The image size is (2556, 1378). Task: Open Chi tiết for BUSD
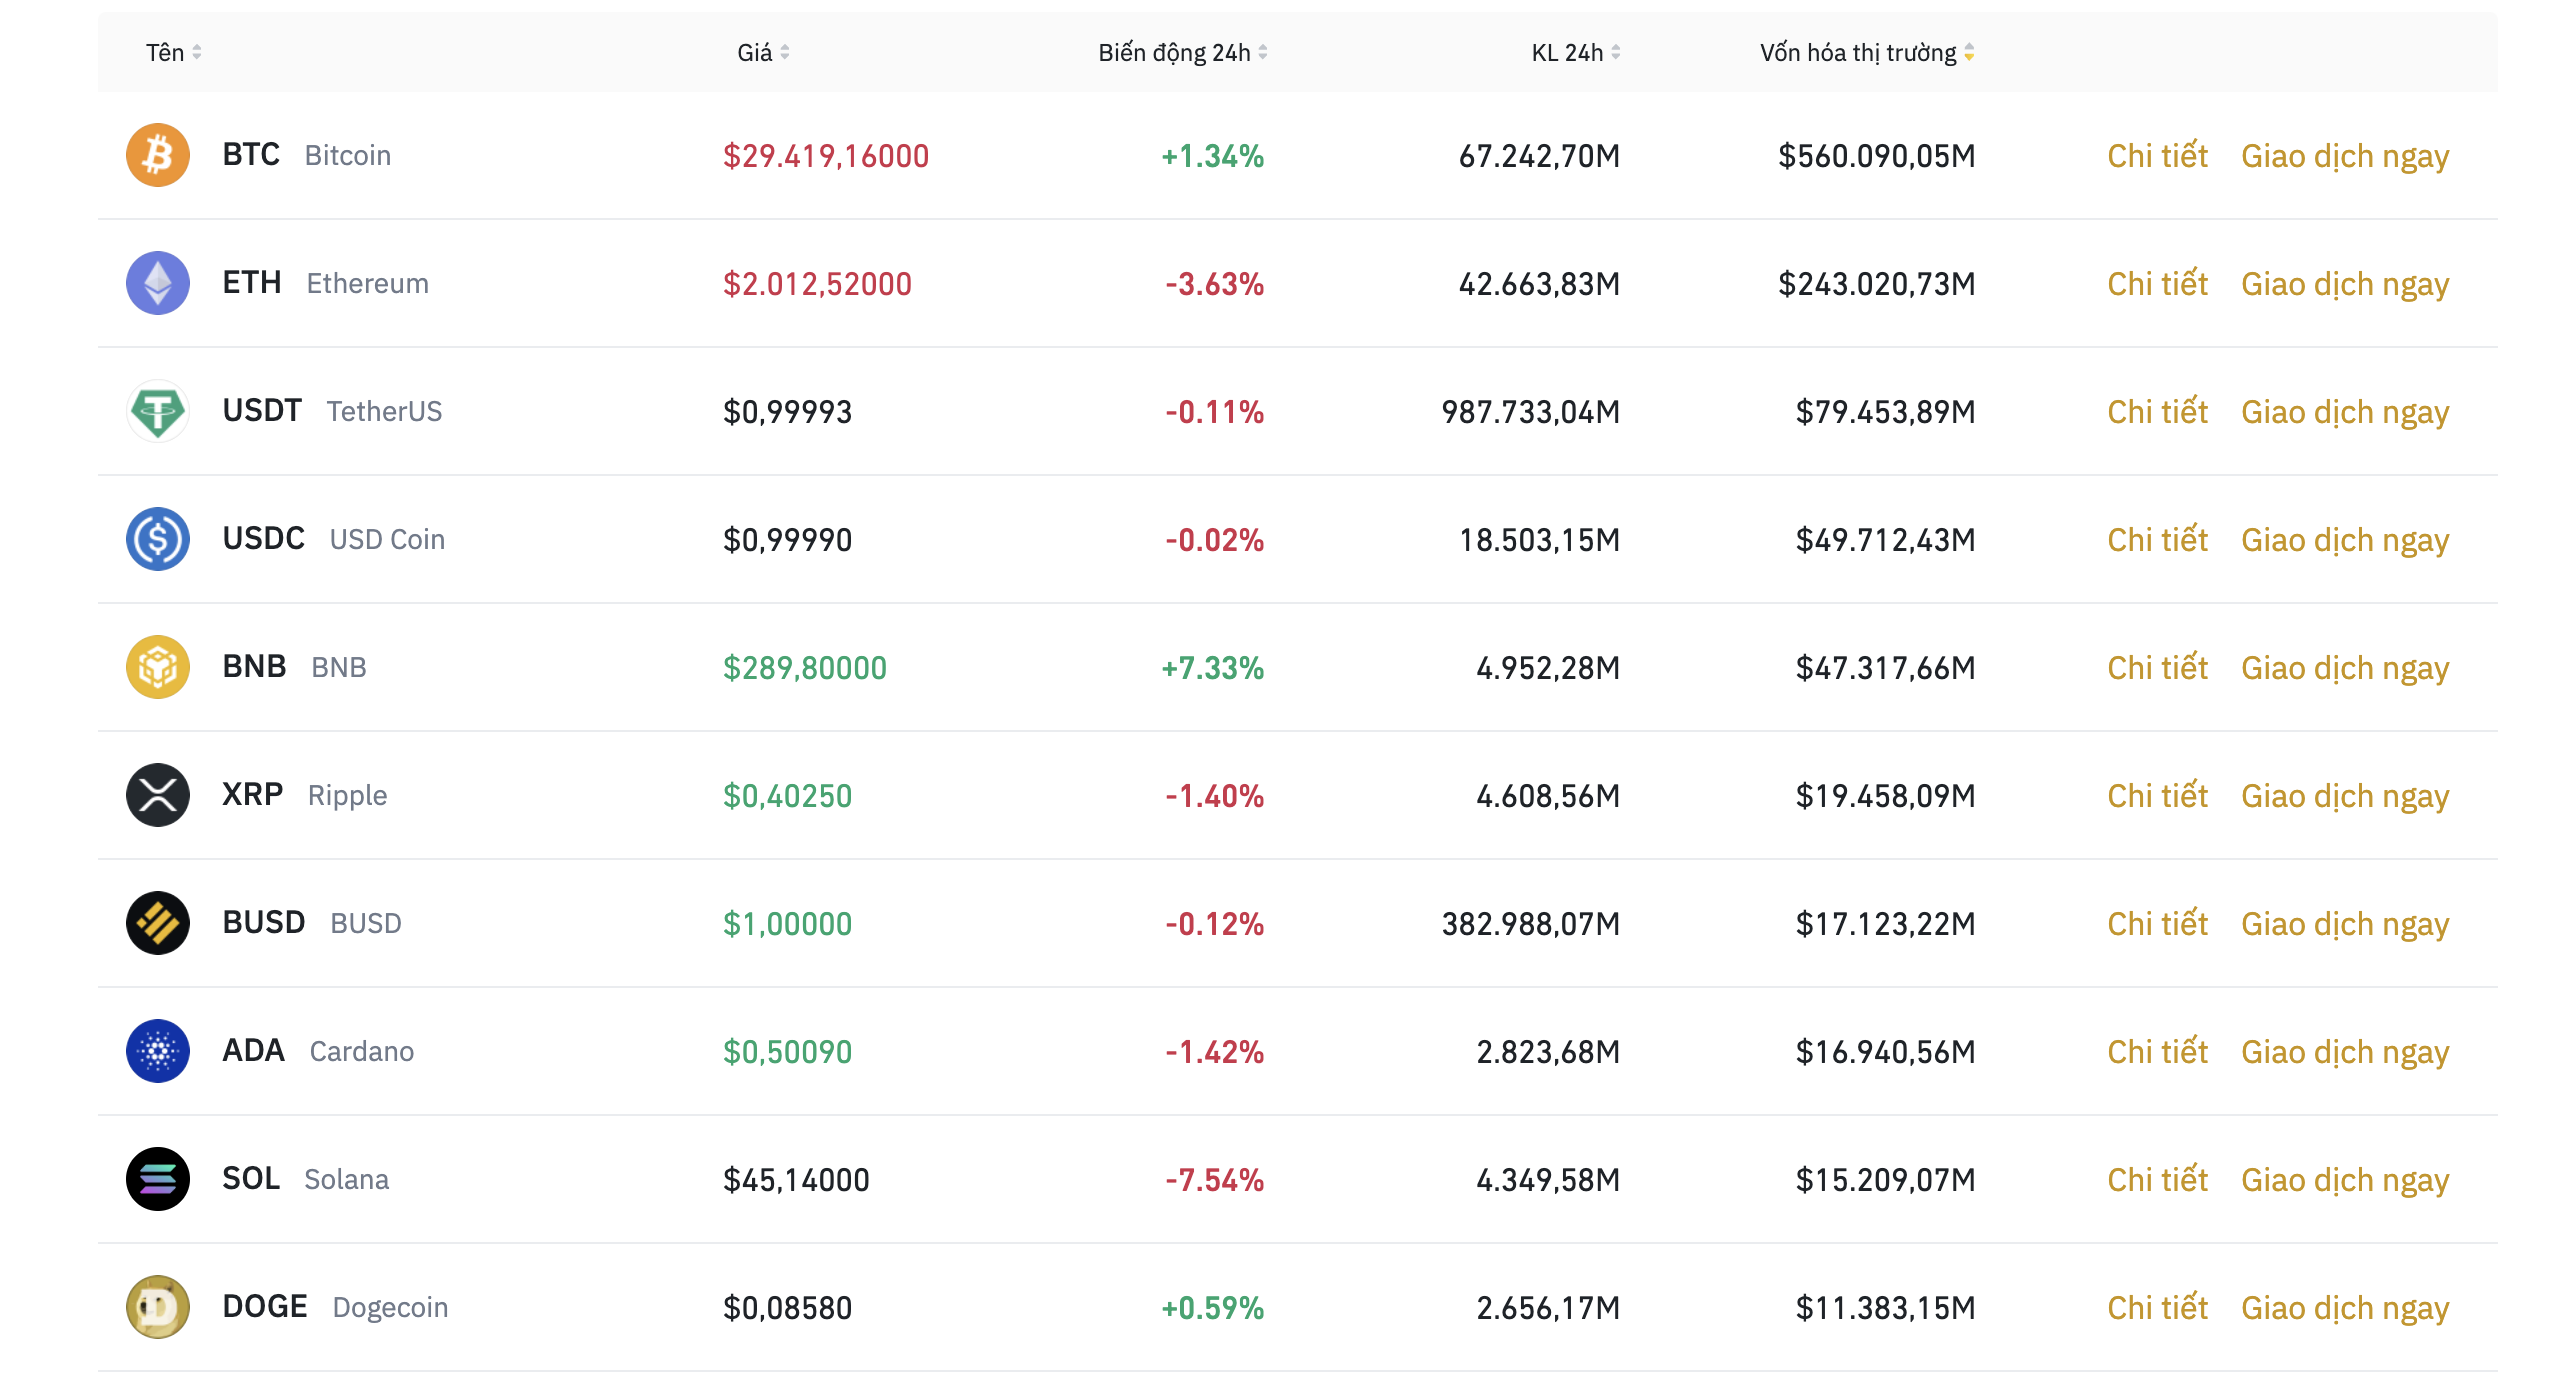click(x=2157, y=924)
